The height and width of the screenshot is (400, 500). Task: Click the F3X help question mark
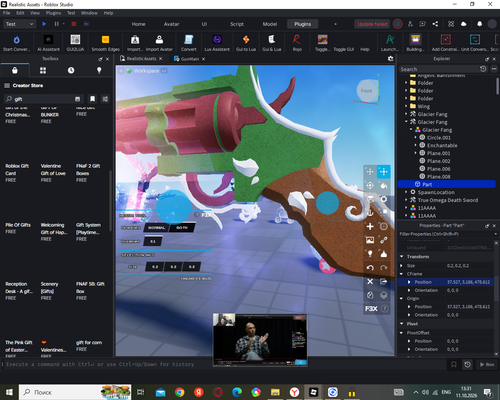point(384,309)
